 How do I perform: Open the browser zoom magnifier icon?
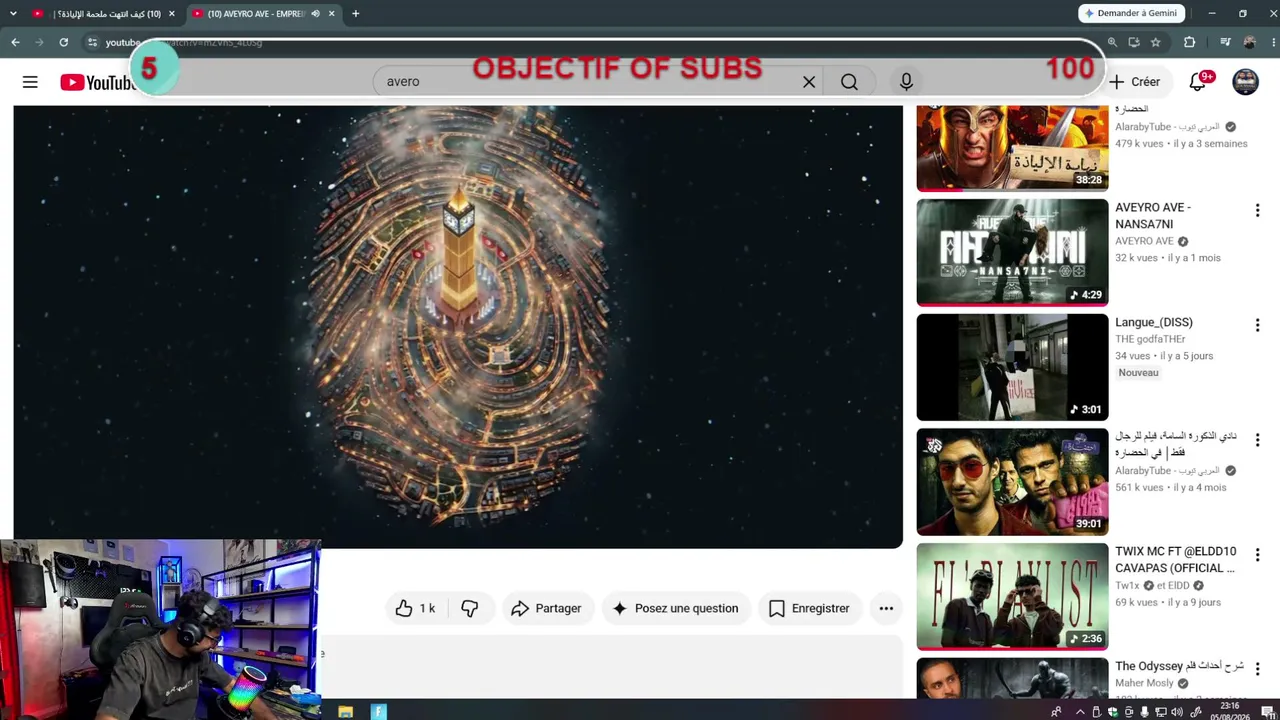tap(1112, 42)
